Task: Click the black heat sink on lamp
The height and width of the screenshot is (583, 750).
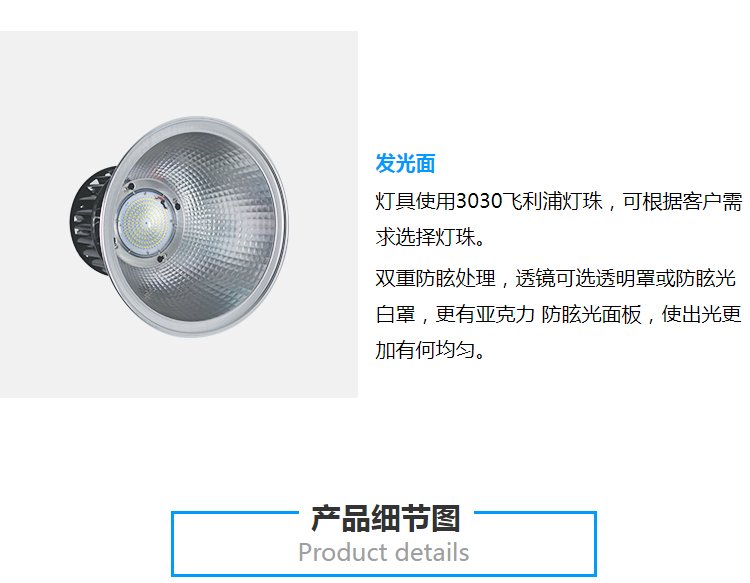Action: tap(92, 220)
